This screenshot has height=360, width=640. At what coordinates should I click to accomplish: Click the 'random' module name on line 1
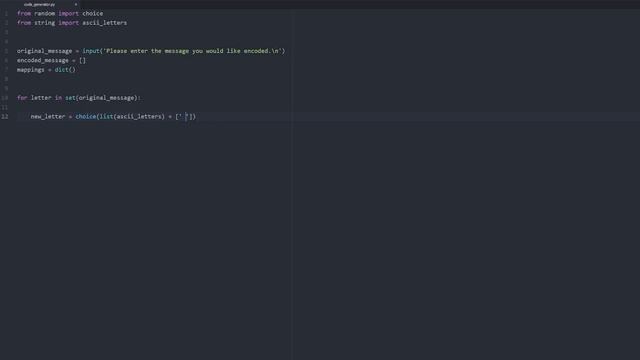click(x=44, y=13)
